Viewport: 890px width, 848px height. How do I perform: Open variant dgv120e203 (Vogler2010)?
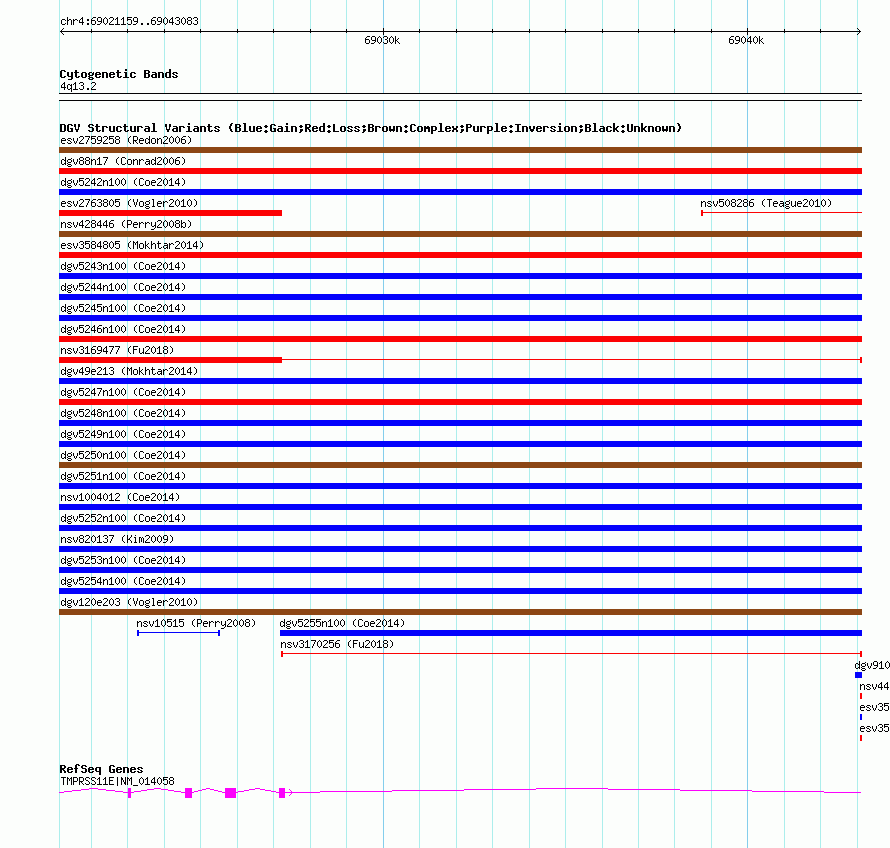129,602
